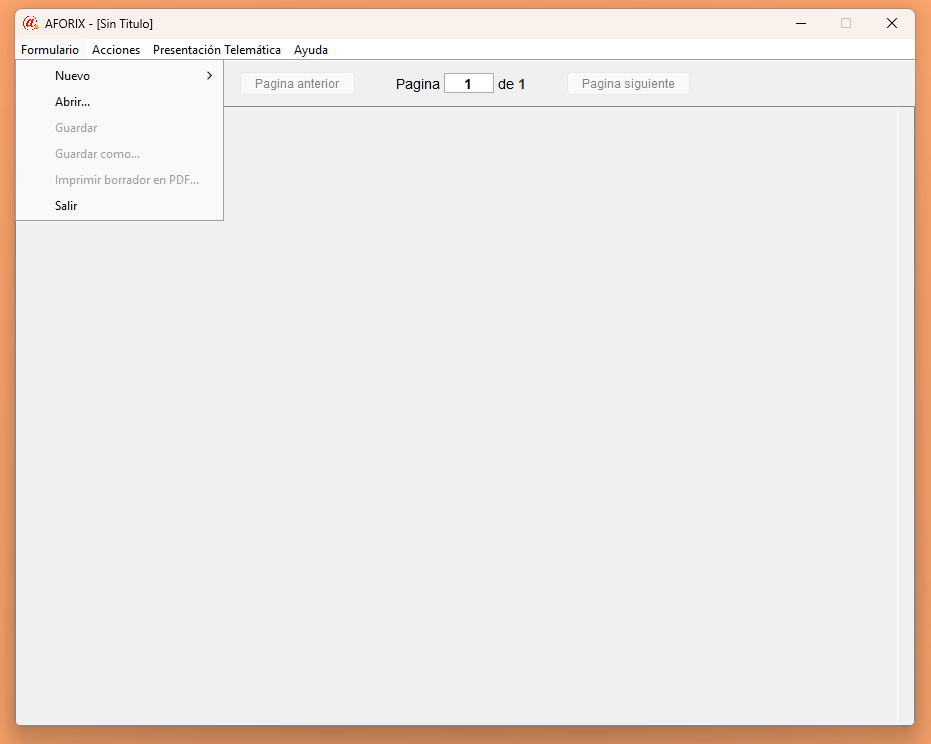Screen dimensions: 931x744
Task: Open the Formulario menu
Action: (x=50, y=50)
